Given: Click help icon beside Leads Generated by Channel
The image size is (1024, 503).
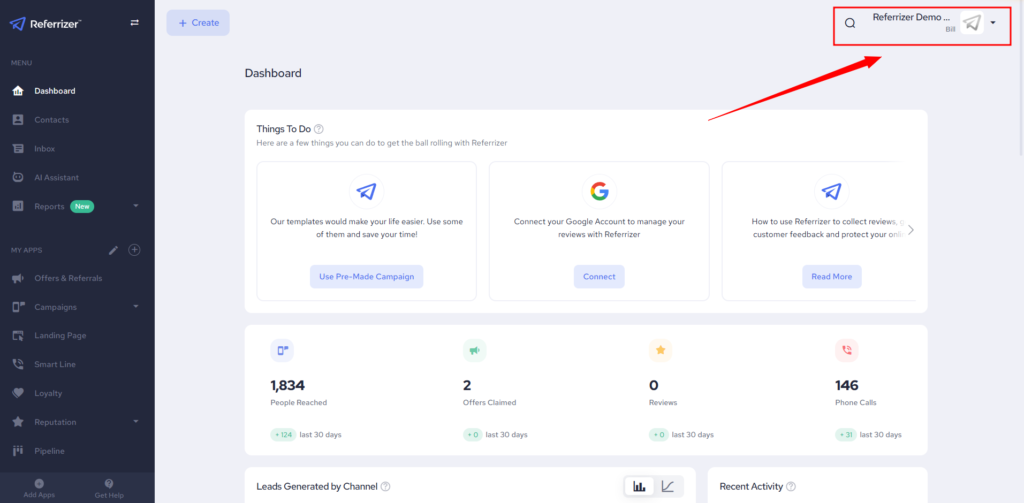Looking at the screenshot, I should pos(385,487).
